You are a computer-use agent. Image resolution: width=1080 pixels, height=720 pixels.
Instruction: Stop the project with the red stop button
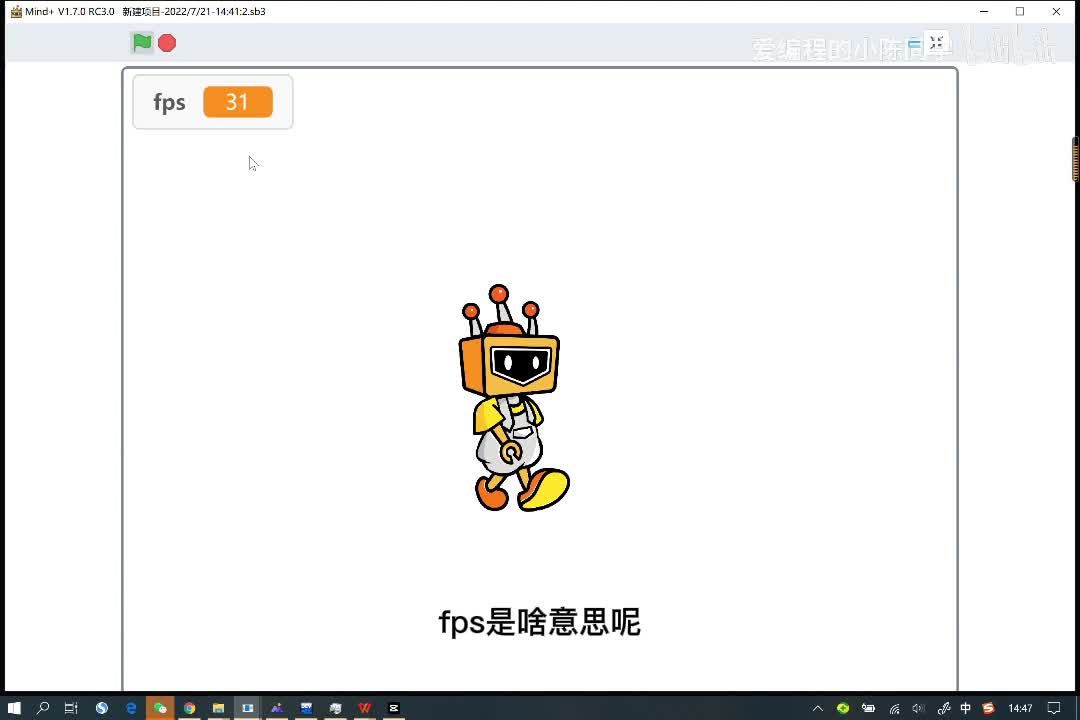(x=167, y=43)
